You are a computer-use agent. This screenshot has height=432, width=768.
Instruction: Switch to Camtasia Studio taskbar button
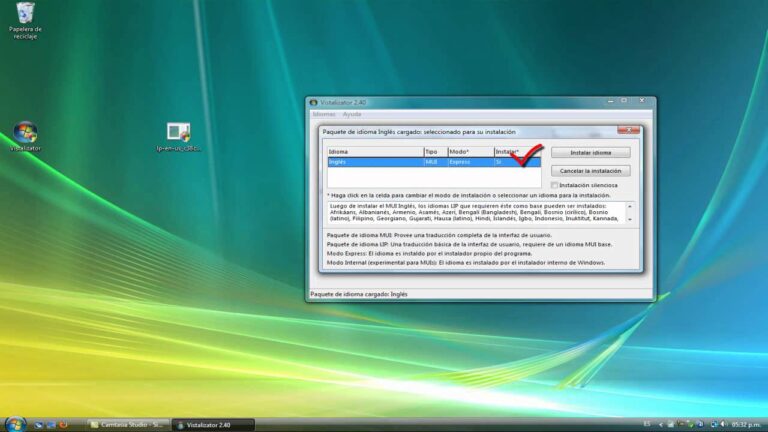point(128,424)
